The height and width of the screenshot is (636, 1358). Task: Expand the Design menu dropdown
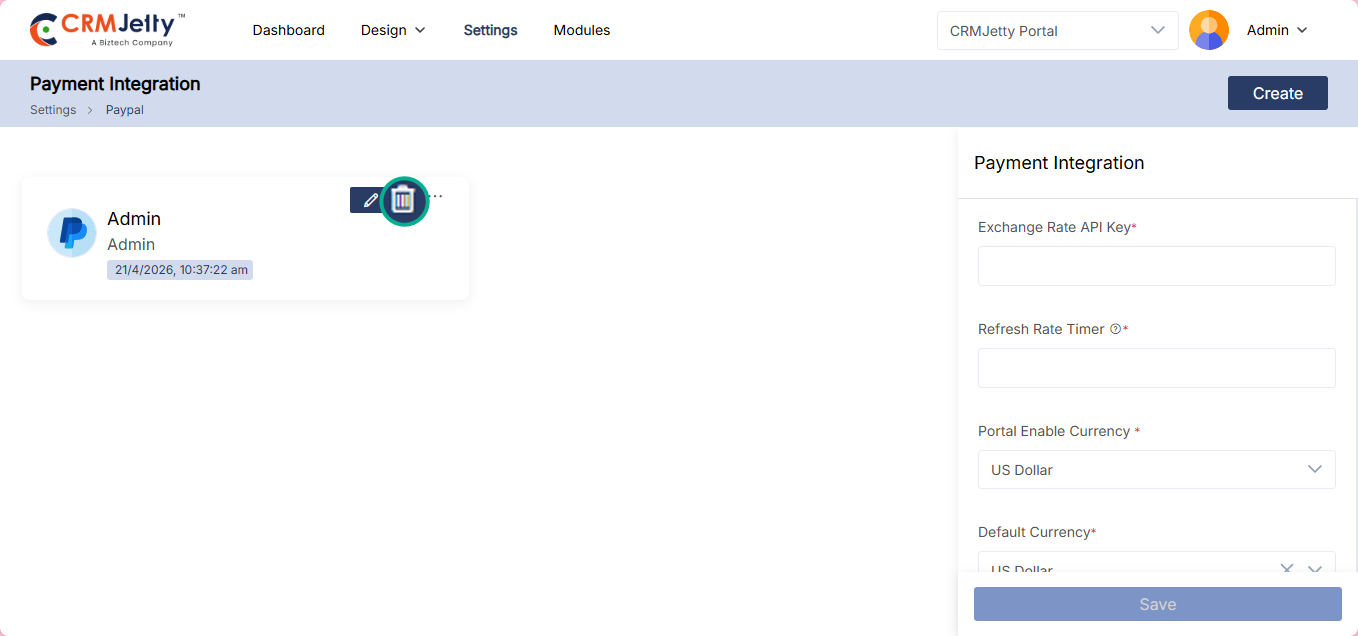coord(393,30)
